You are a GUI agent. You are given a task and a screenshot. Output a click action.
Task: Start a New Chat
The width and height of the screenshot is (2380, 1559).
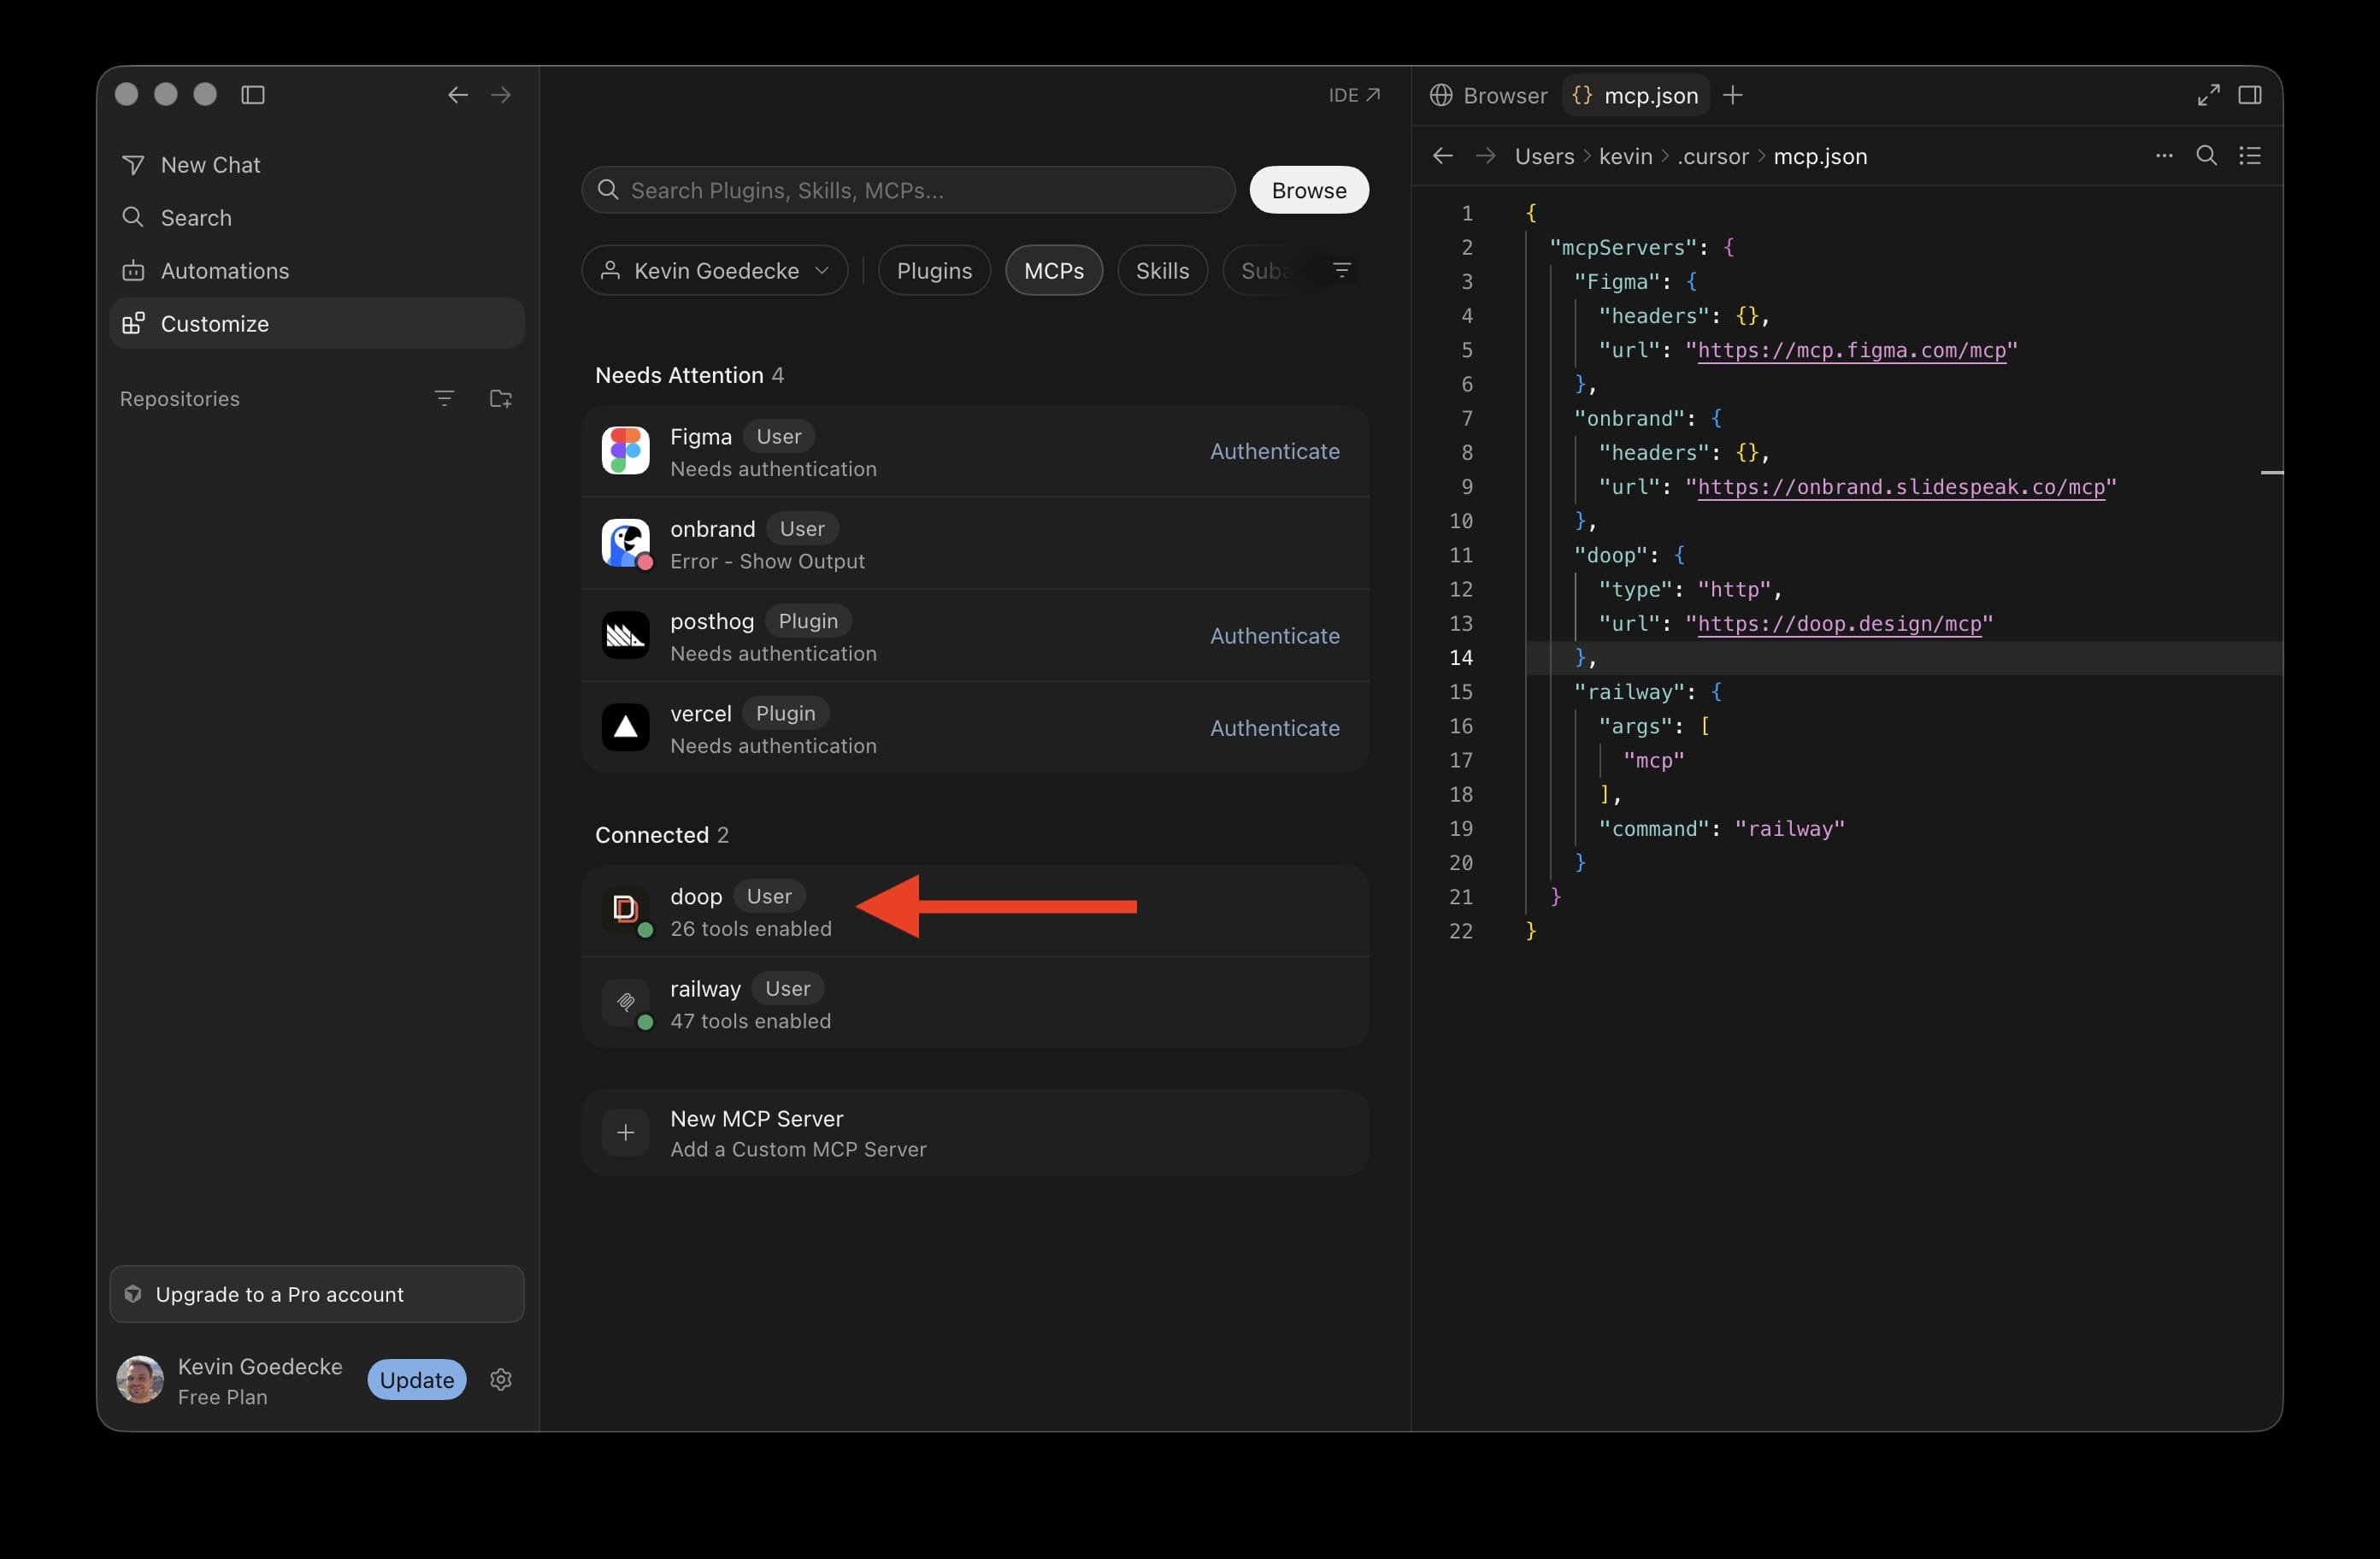316,165
